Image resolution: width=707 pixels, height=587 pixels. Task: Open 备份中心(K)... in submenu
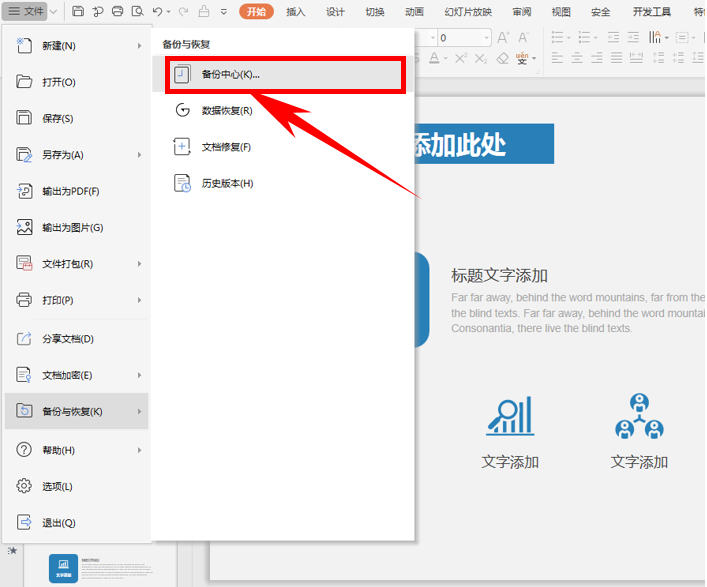pos(285,74)
